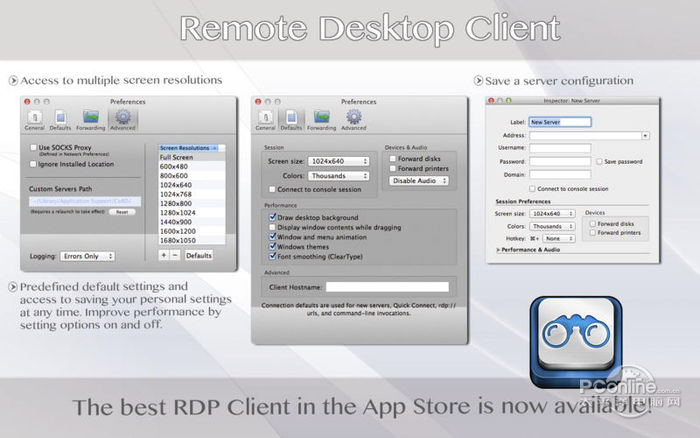The image size is (700, 438).
Task: Expand the Performance & Audio section
Action: click(x=500, y=249)
